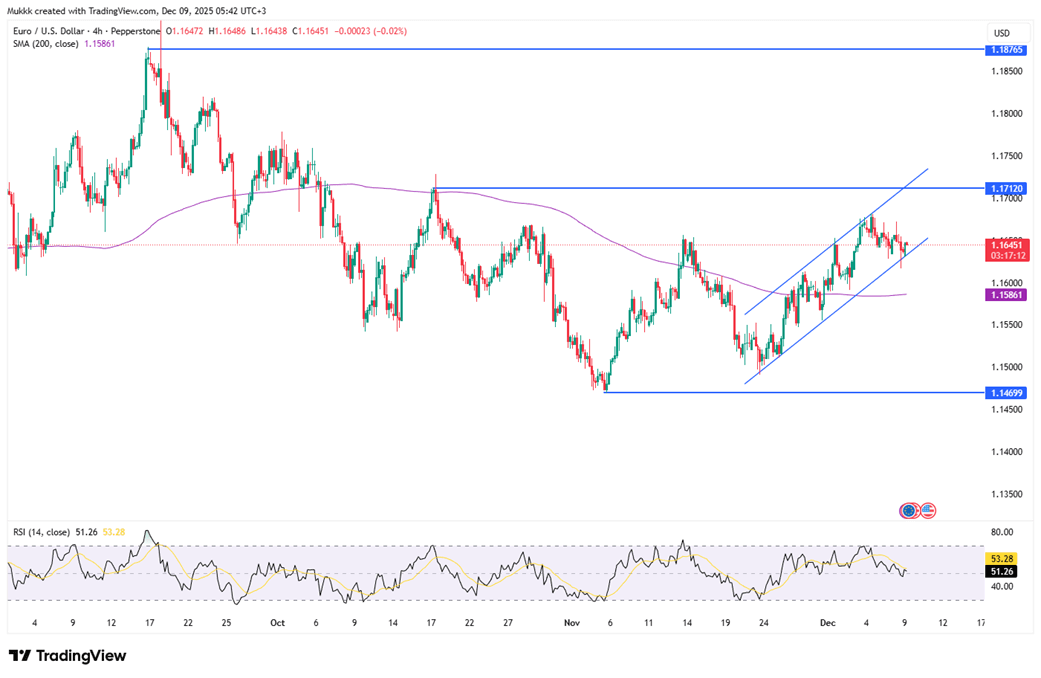Screen dimensions: 1041x678
Task: Click the yellow RSI value tag 53.28
Action: click(1003, 557)
